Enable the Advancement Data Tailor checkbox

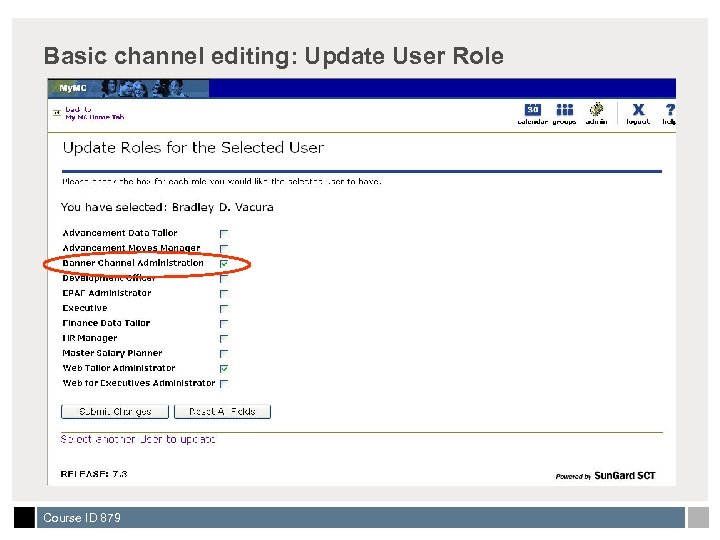[224, 234]
